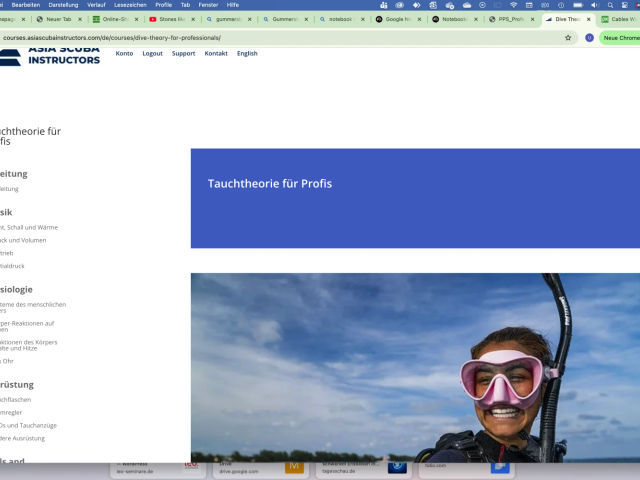The width and height of the screenshot is (640, 480).
Task: Click the Tauchtheorie für Profis banner heading
Action: (x=270, y=184)
